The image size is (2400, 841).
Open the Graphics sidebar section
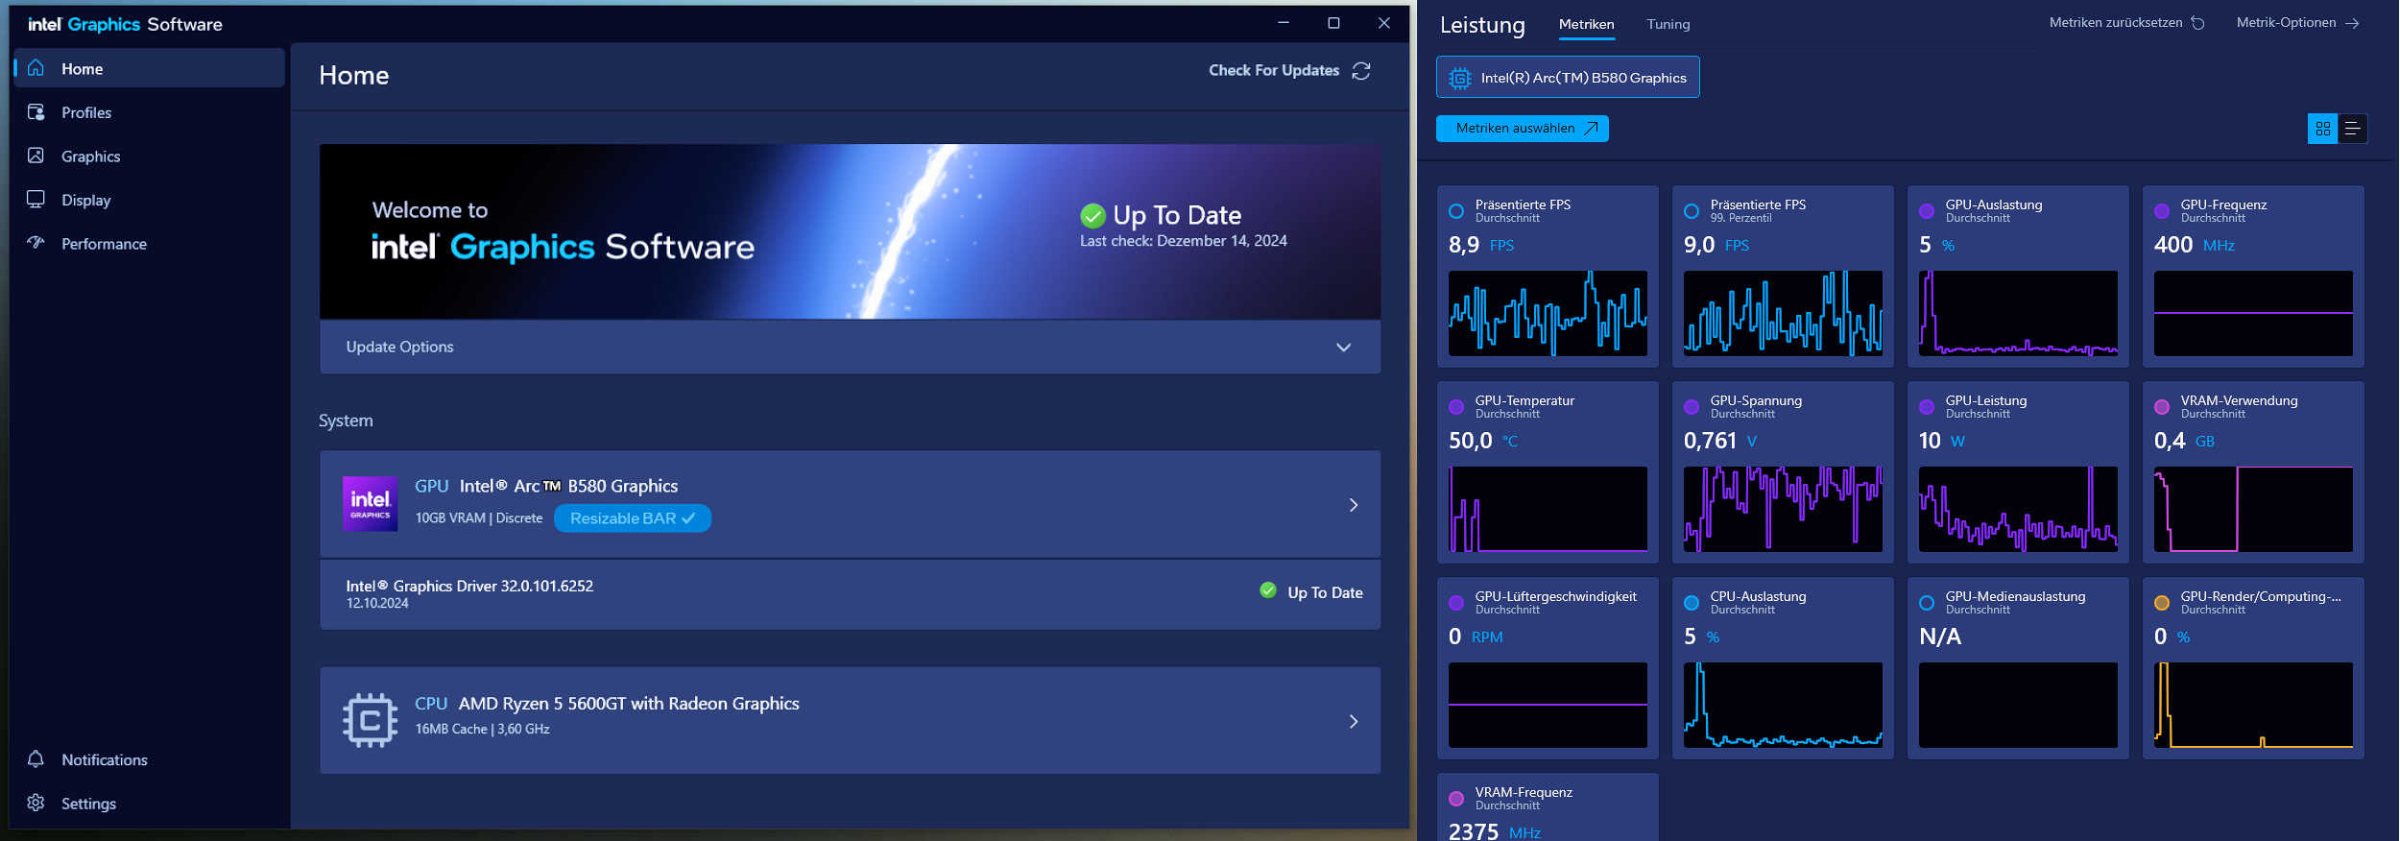coord(150,156)
